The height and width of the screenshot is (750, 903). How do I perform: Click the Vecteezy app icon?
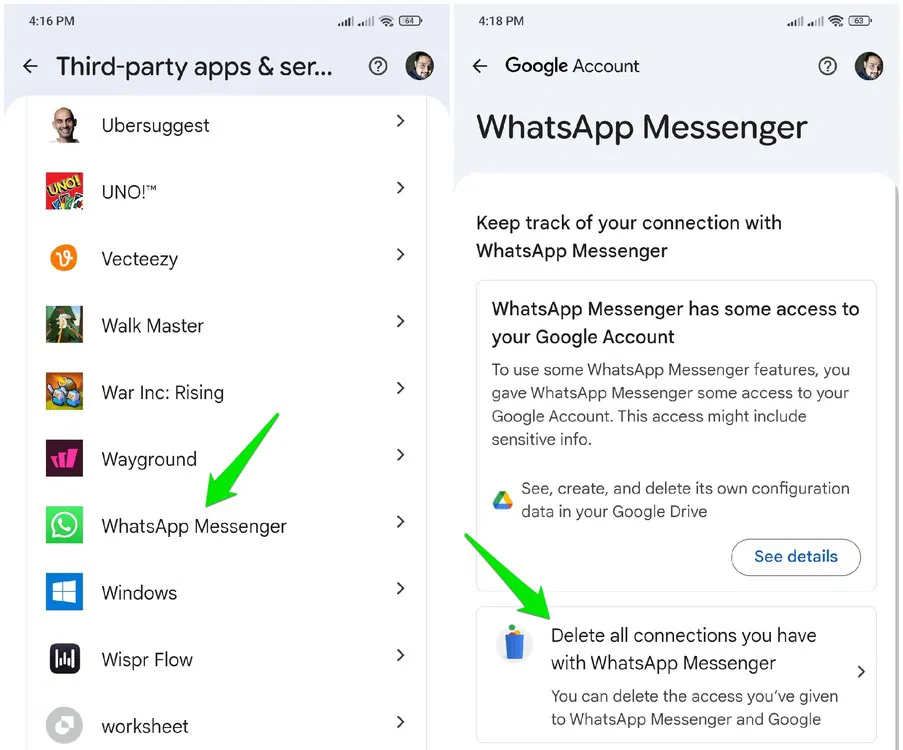64,258
